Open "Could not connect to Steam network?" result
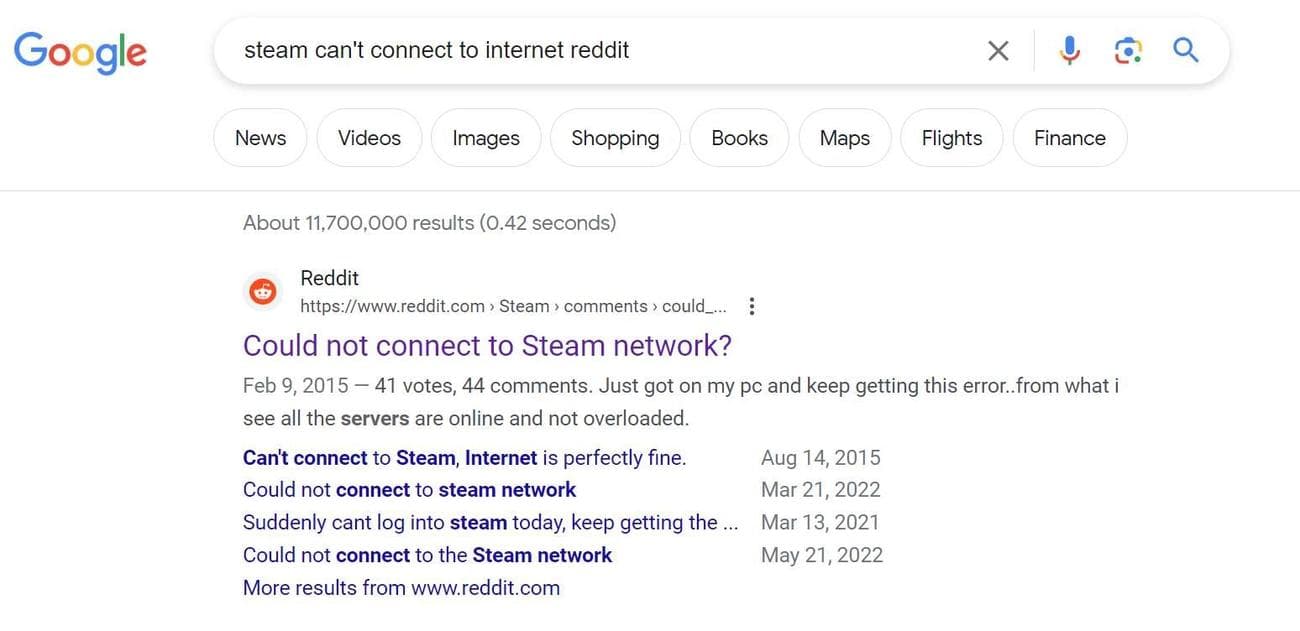Viewport: 1300px width, 631px height. point(487,346)
